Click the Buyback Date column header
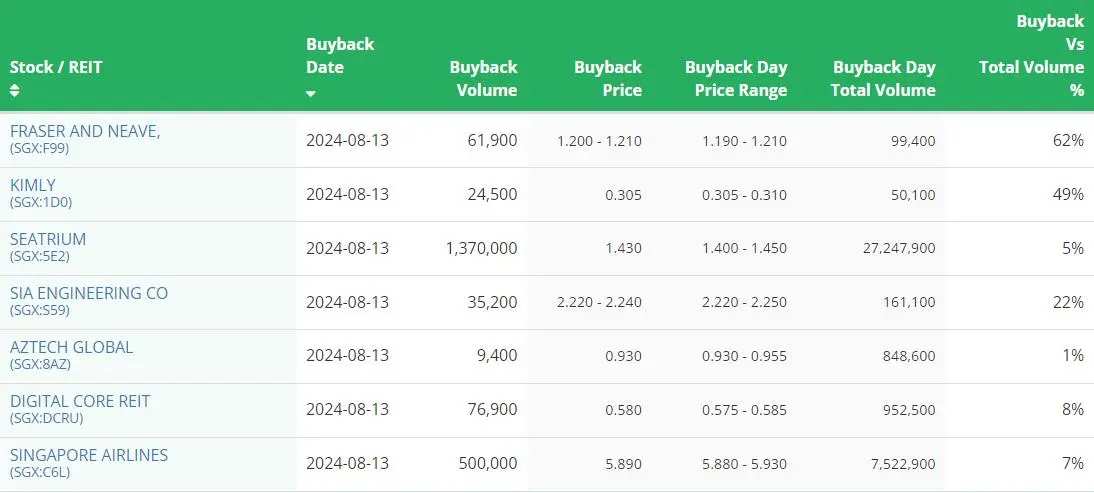This screenshot has height=493, width=1094. [x=340, y=56]
